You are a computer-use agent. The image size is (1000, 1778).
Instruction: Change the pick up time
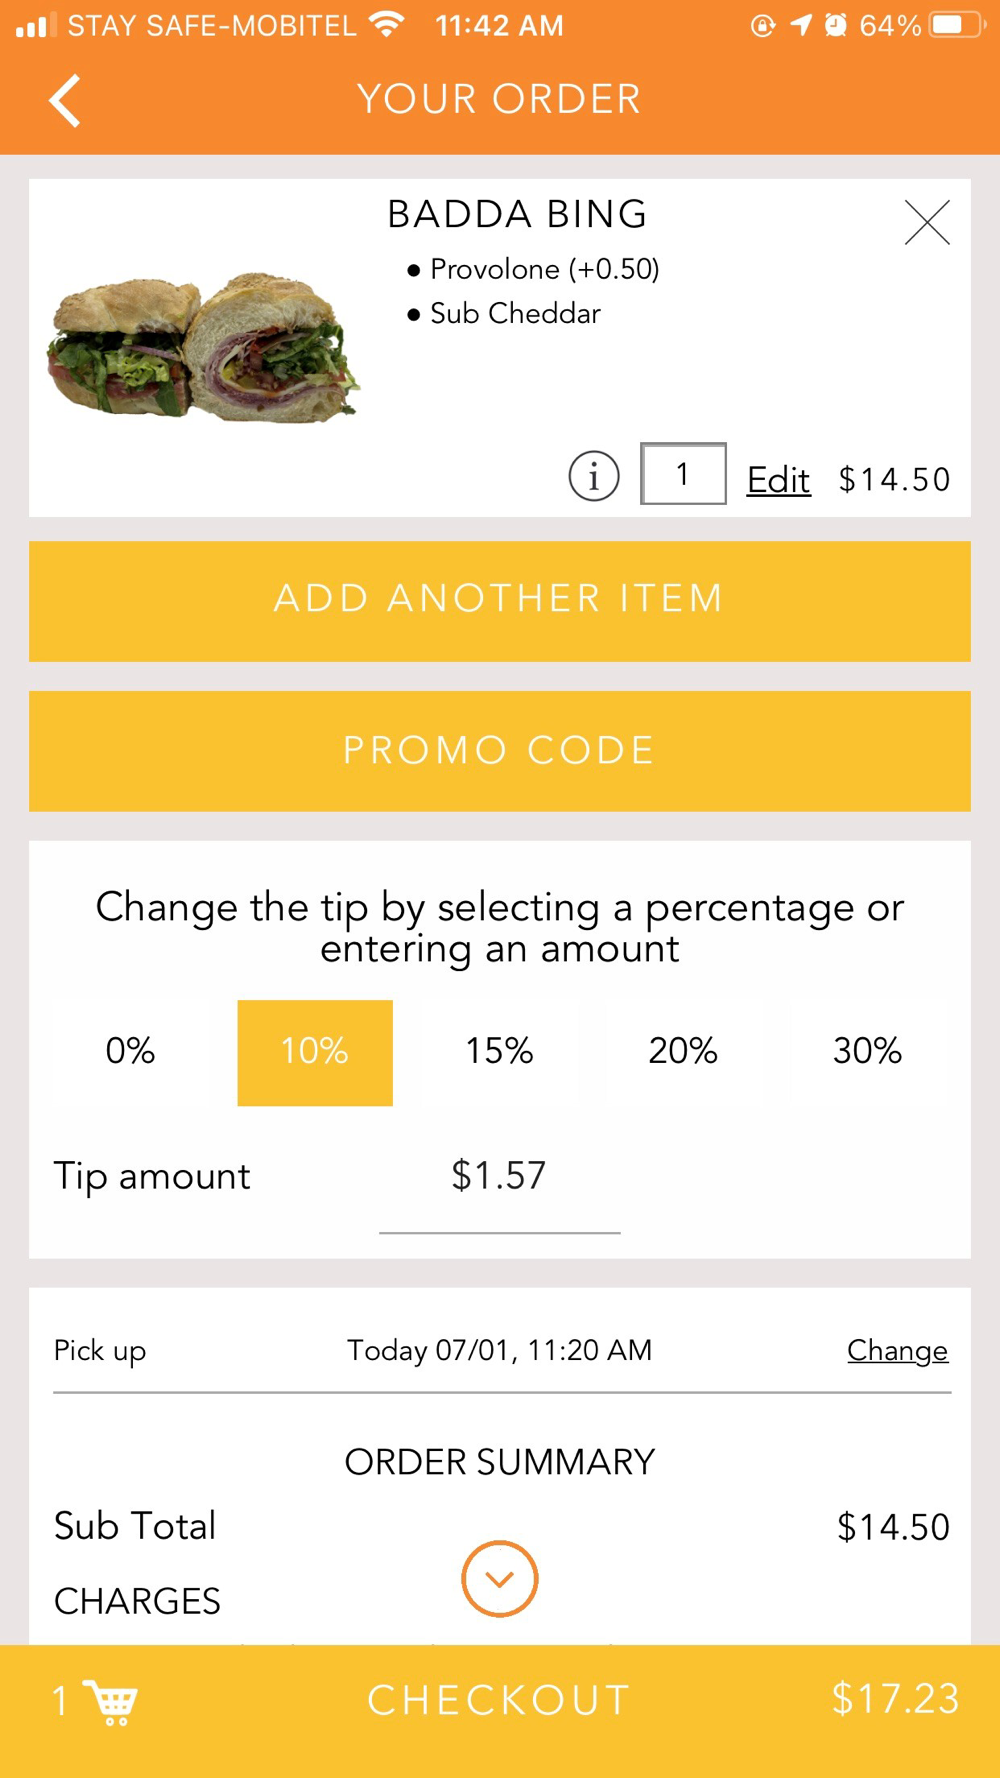click(x=897, y=1351)
